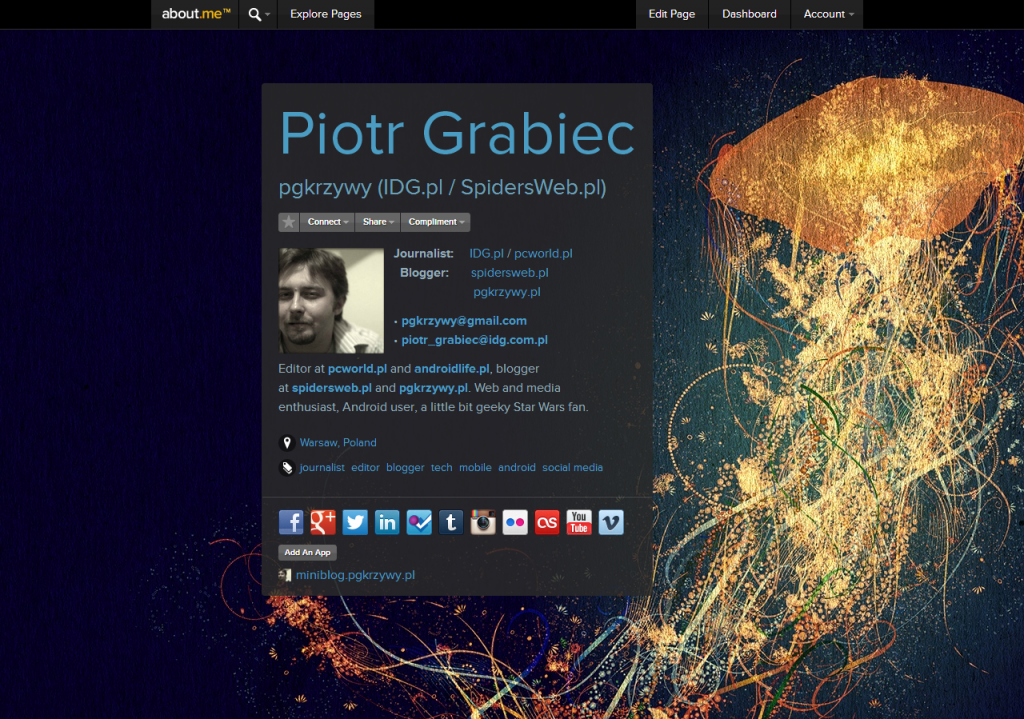Open the Twitter profile icon
The image size is (1024, 719).
[355, 522]
